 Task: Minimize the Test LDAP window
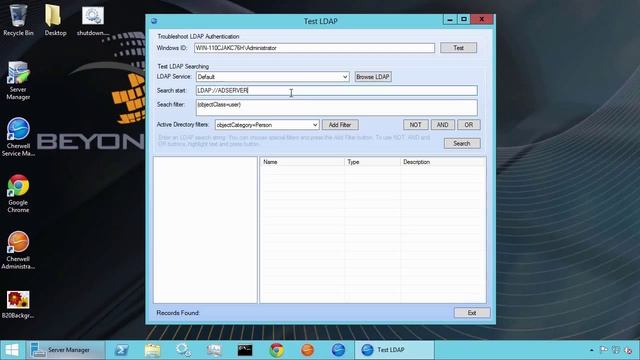point(450,19)
